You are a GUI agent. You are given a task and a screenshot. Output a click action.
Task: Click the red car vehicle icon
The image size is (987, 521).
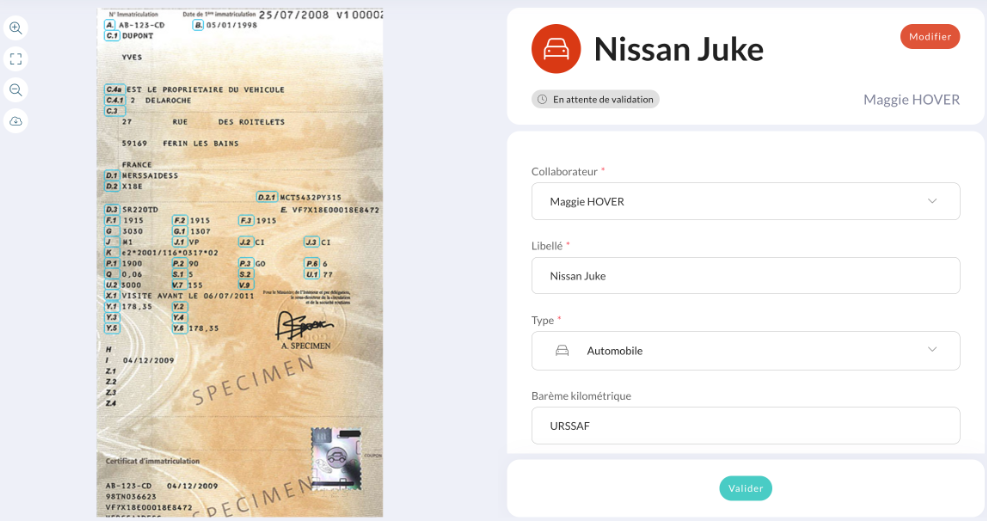(556, 48)
